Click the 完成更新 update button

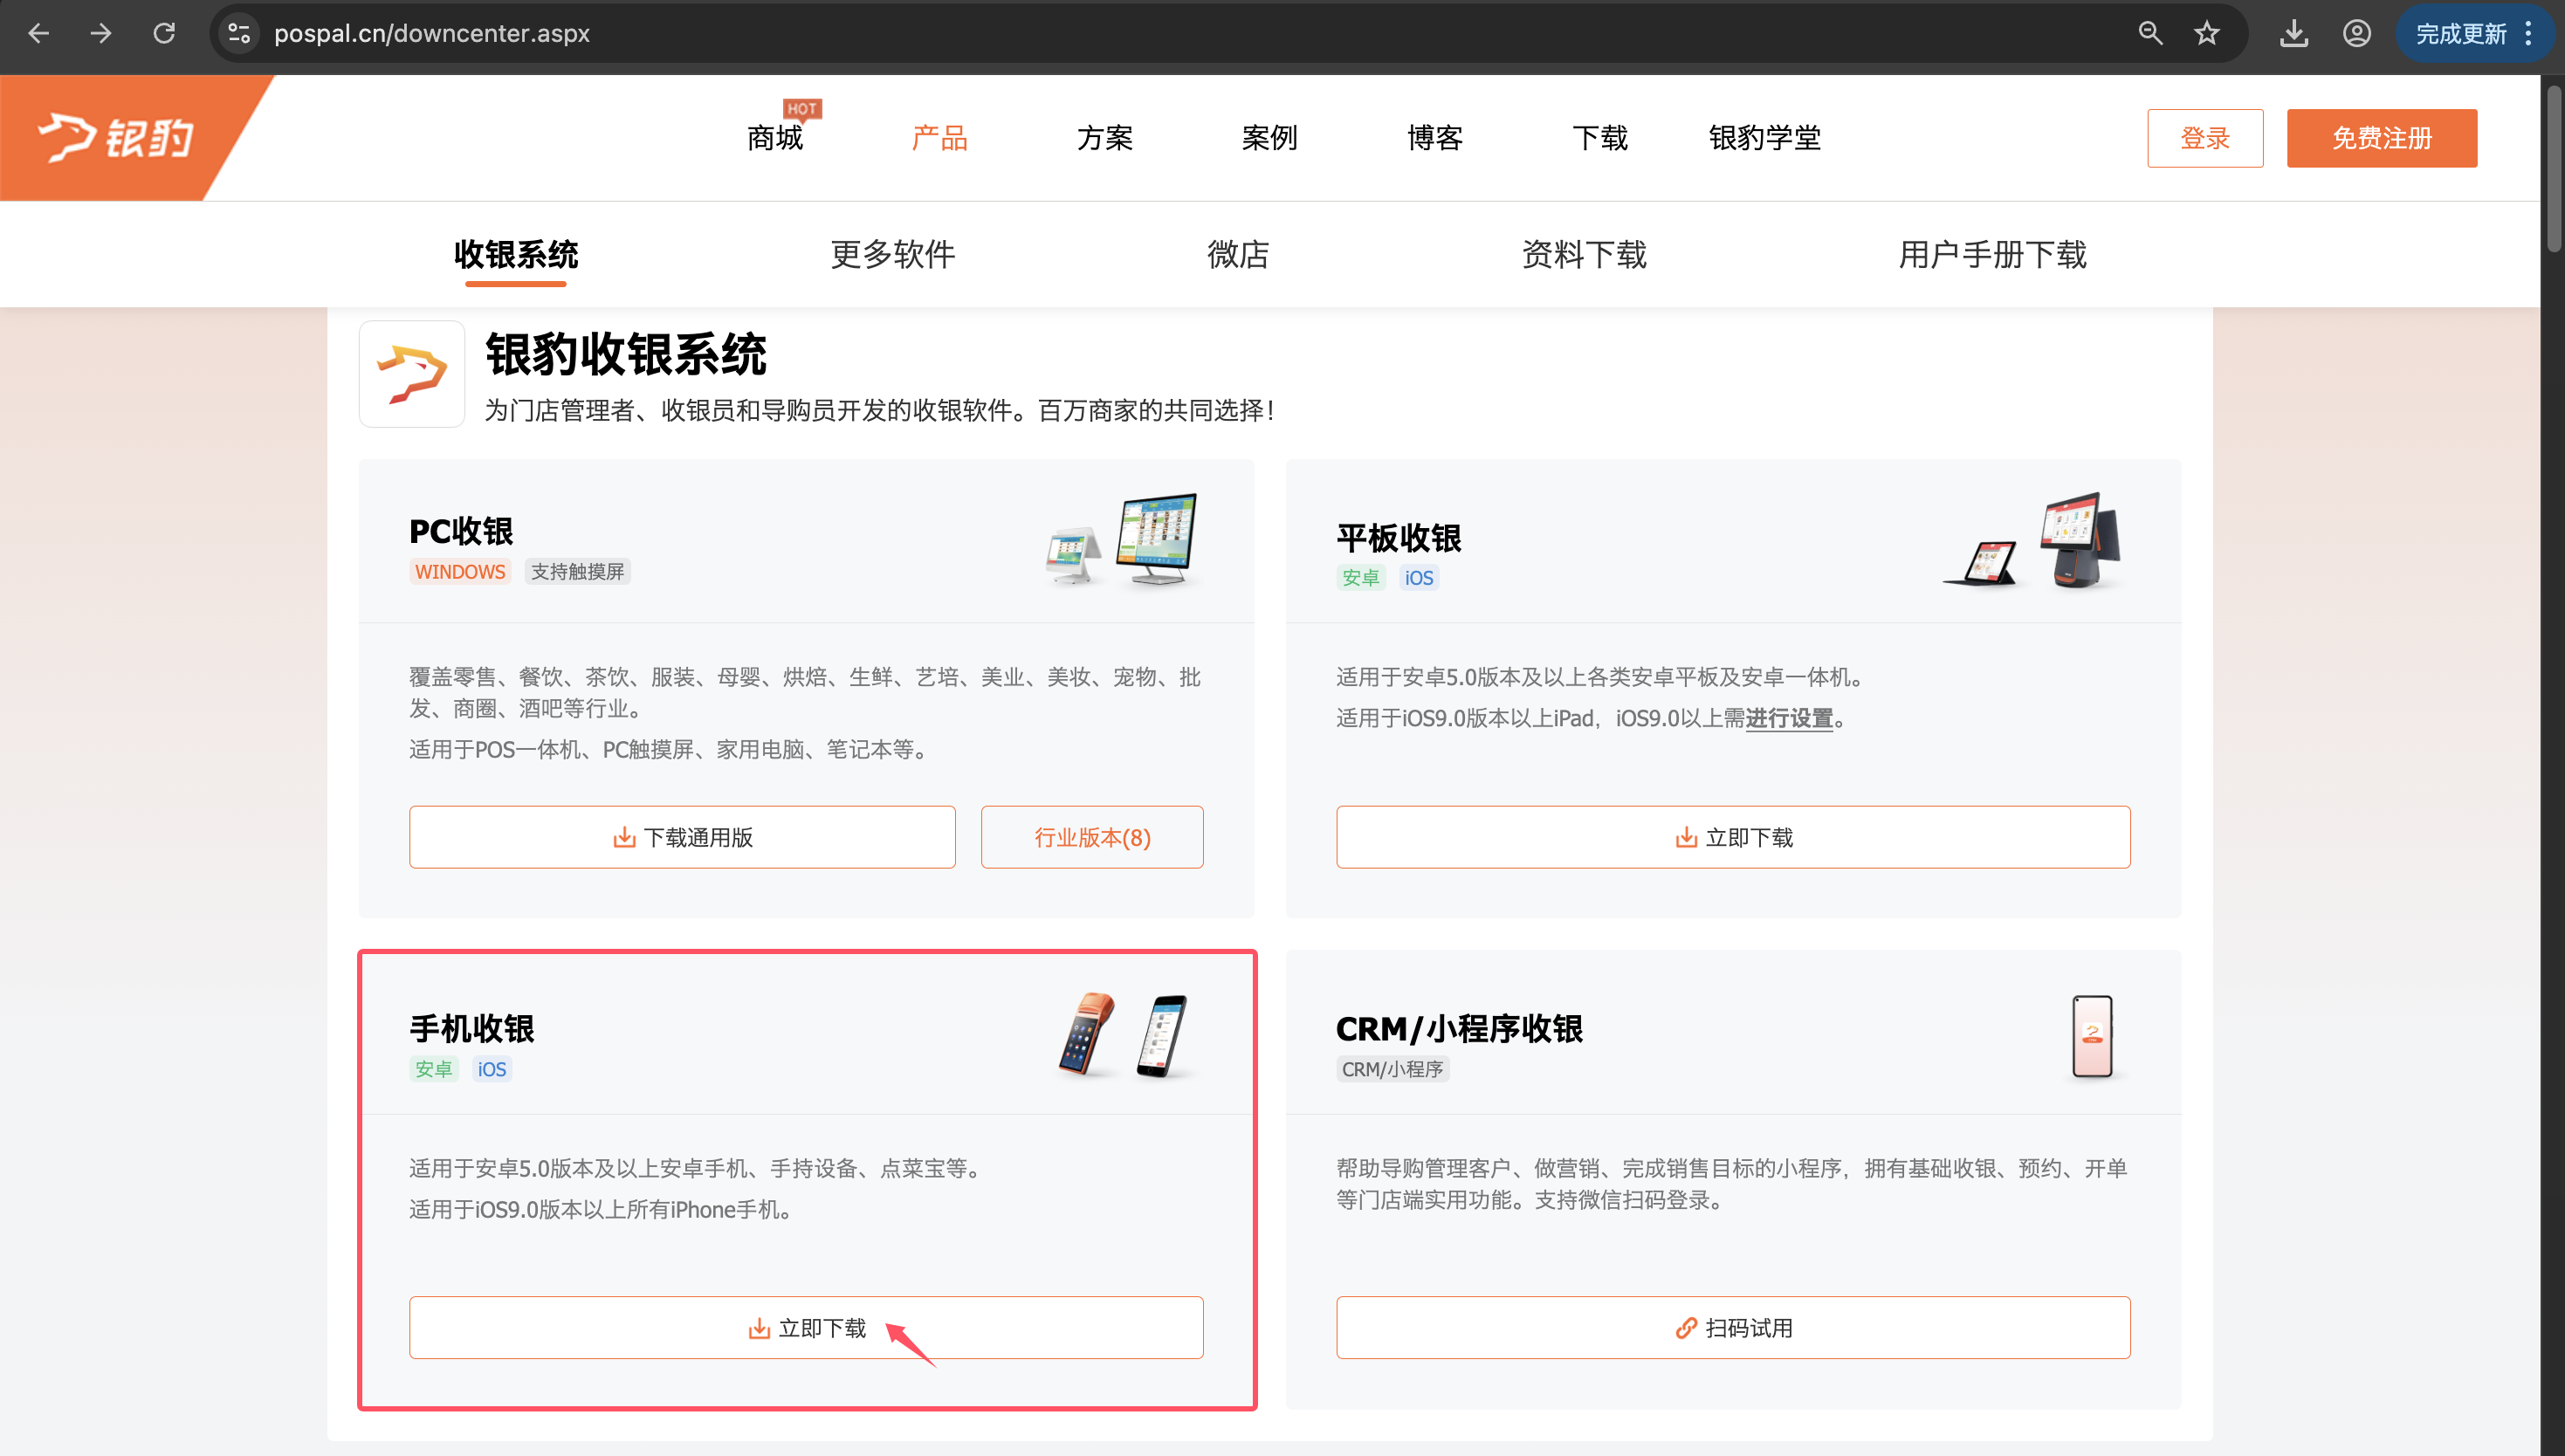click(2460, 34)
